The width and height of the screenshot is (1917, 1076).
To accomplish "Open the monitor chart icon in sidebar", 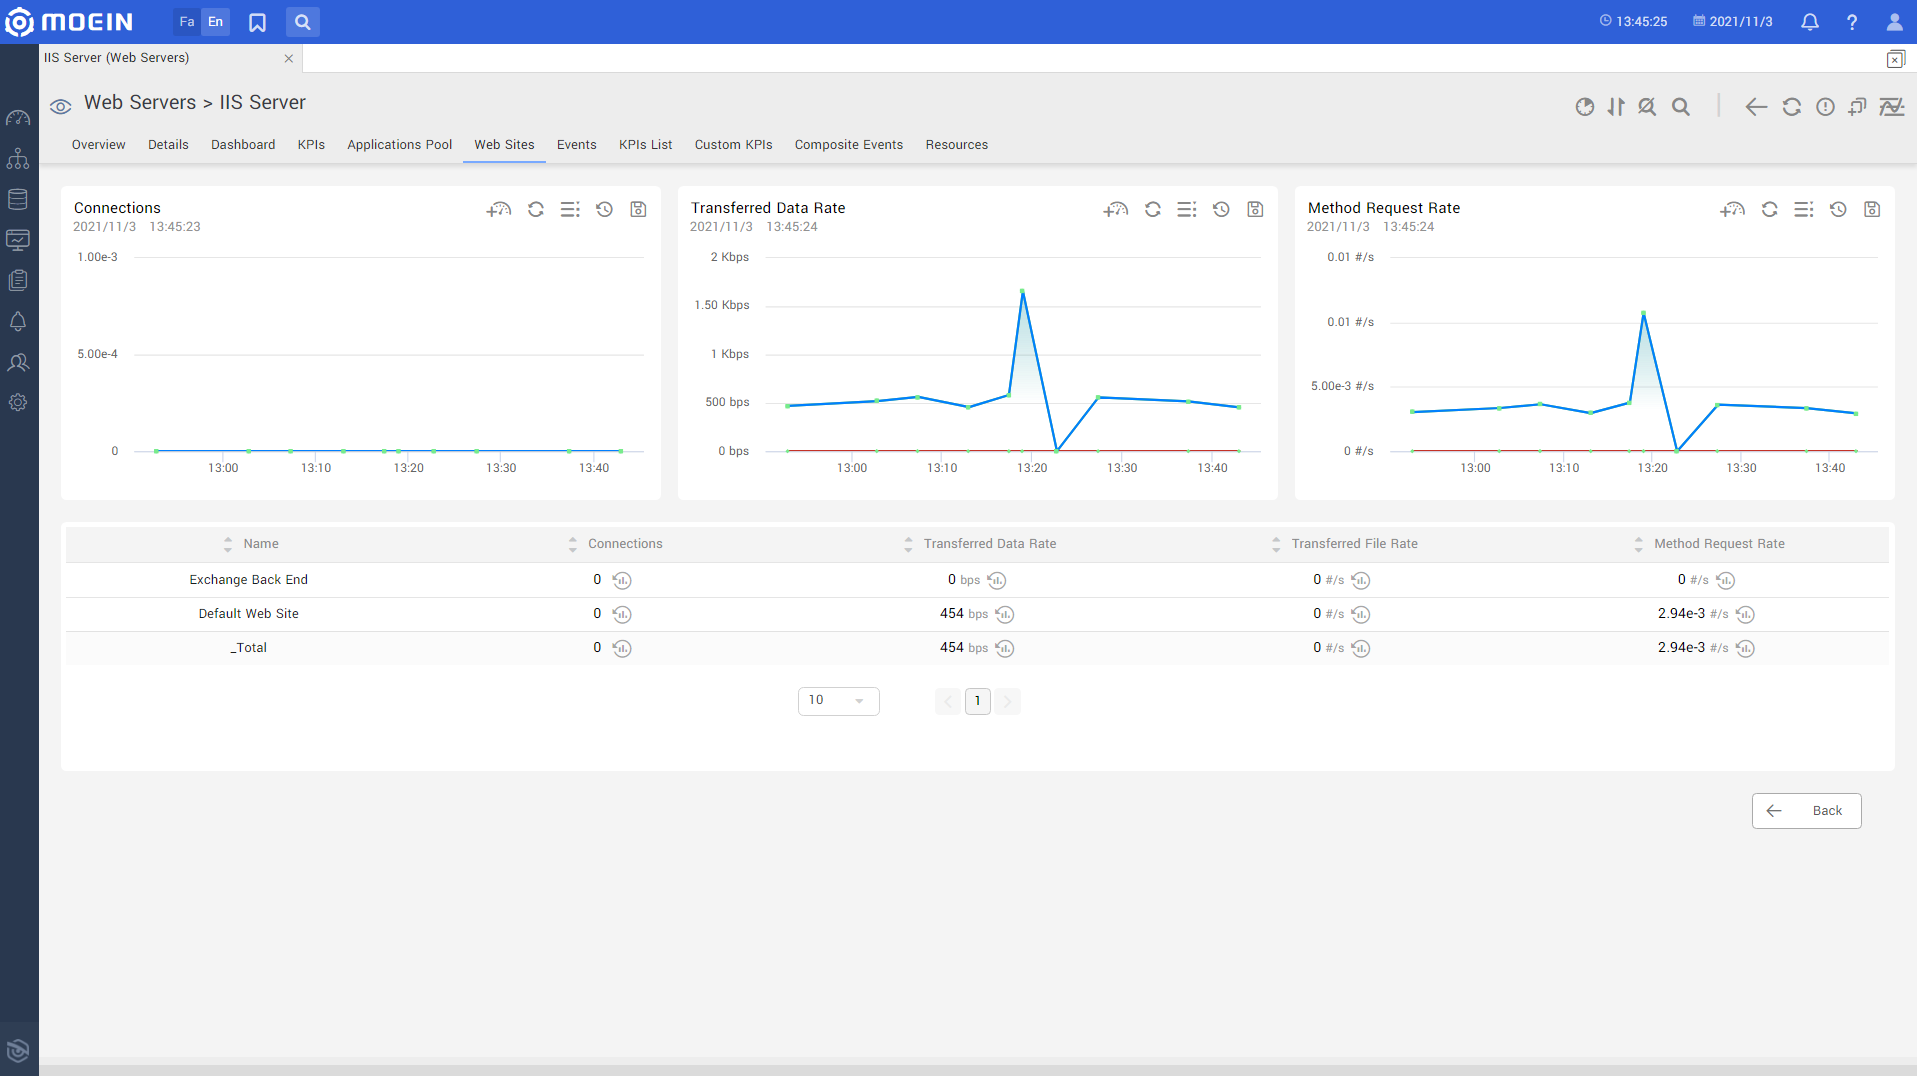I will click(x=18, y=240).
